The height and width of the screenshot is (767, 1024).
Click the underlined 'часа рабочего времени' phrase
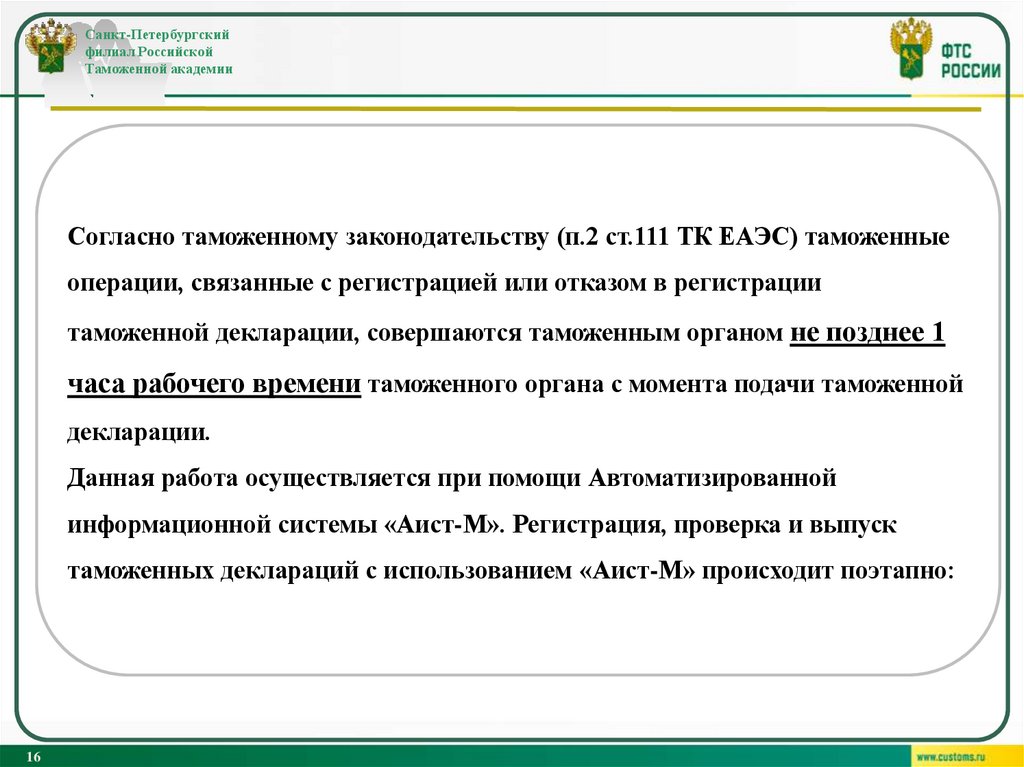click(x=214, y=384)
